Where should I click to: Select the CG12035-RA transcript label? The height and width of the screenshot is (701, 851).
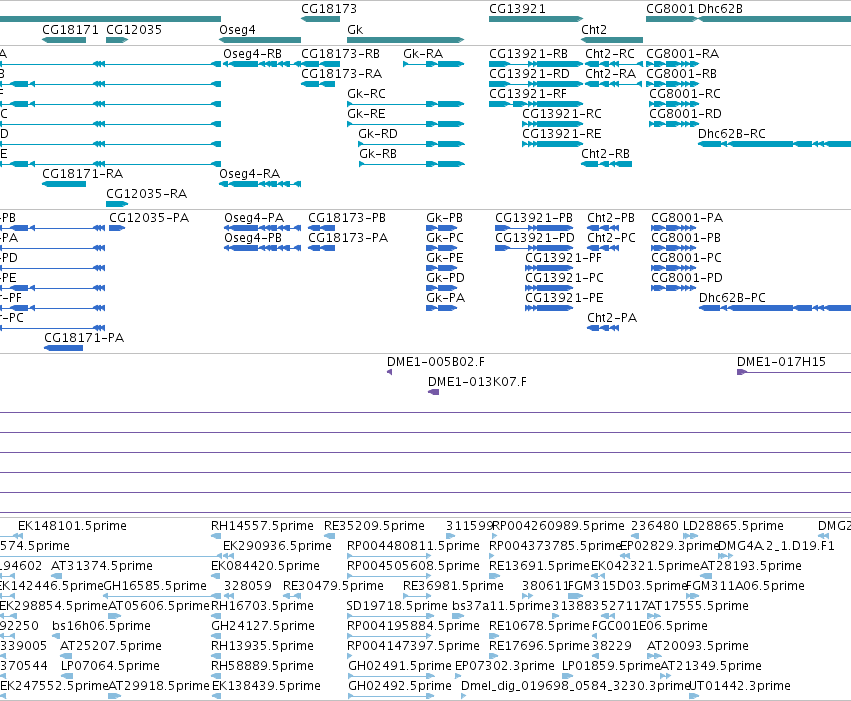tap(147, 194)
